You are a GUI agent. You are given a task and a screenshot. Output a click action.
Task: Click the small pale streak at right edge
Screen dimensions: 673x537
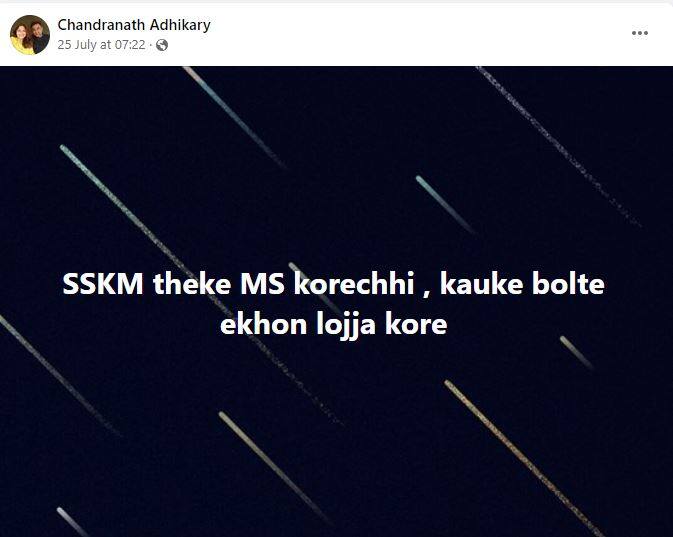point(576,352)
